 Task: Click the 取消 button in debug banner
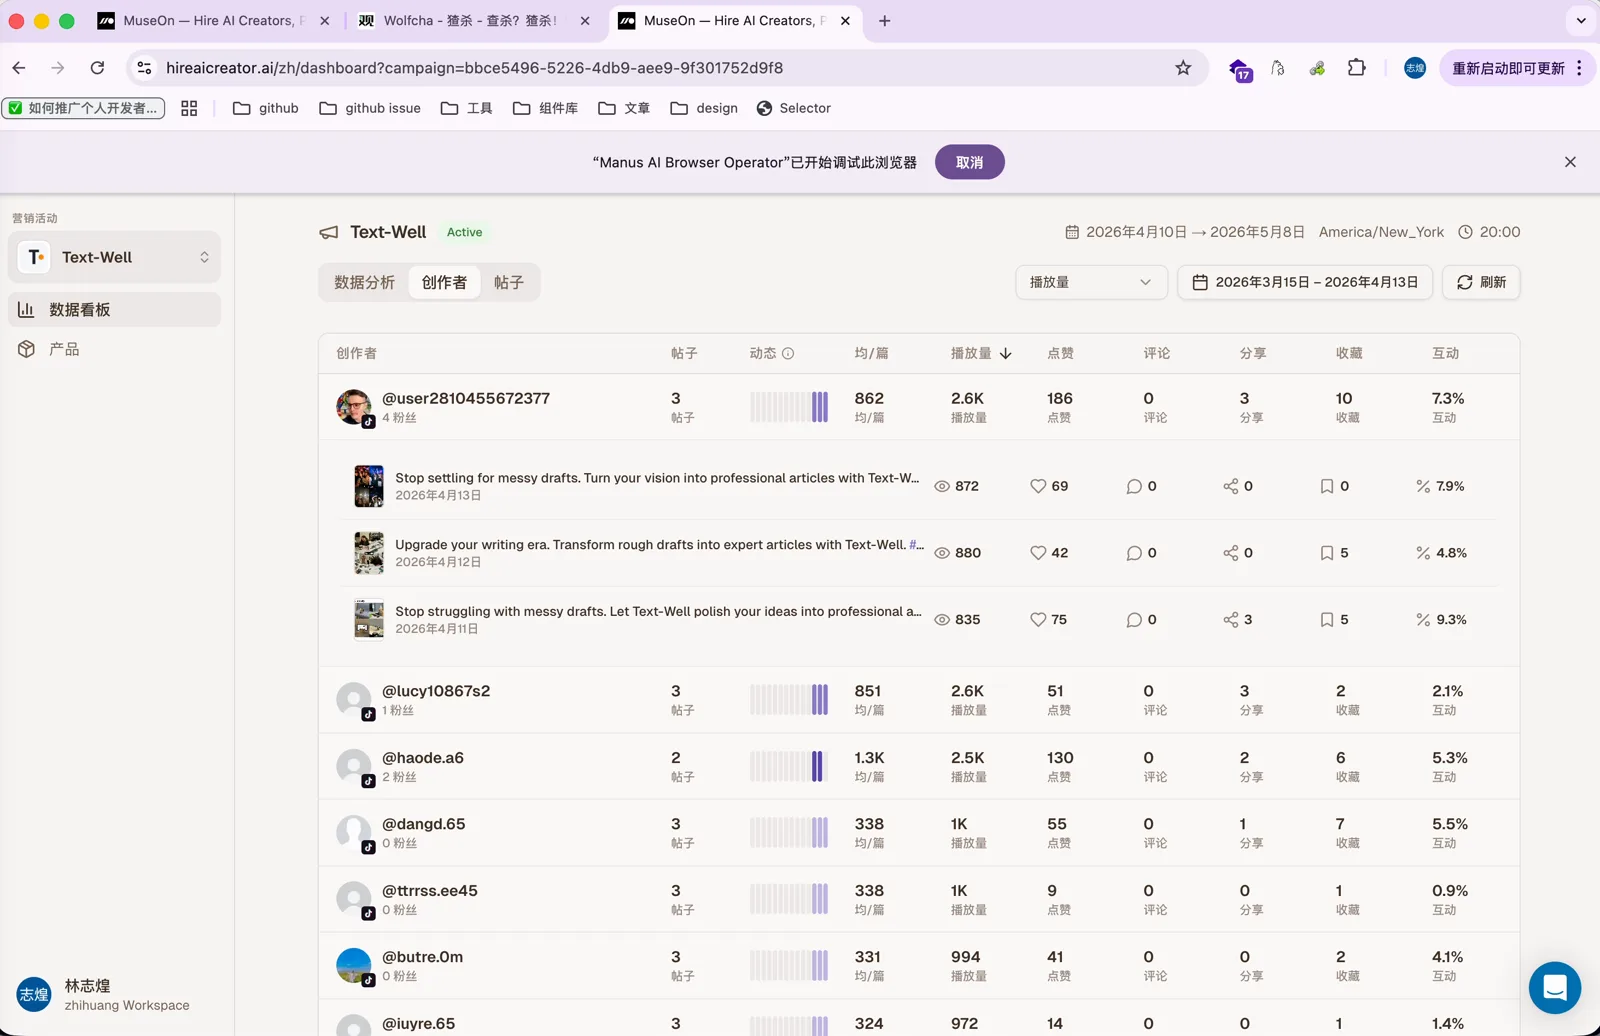[970, 162]
